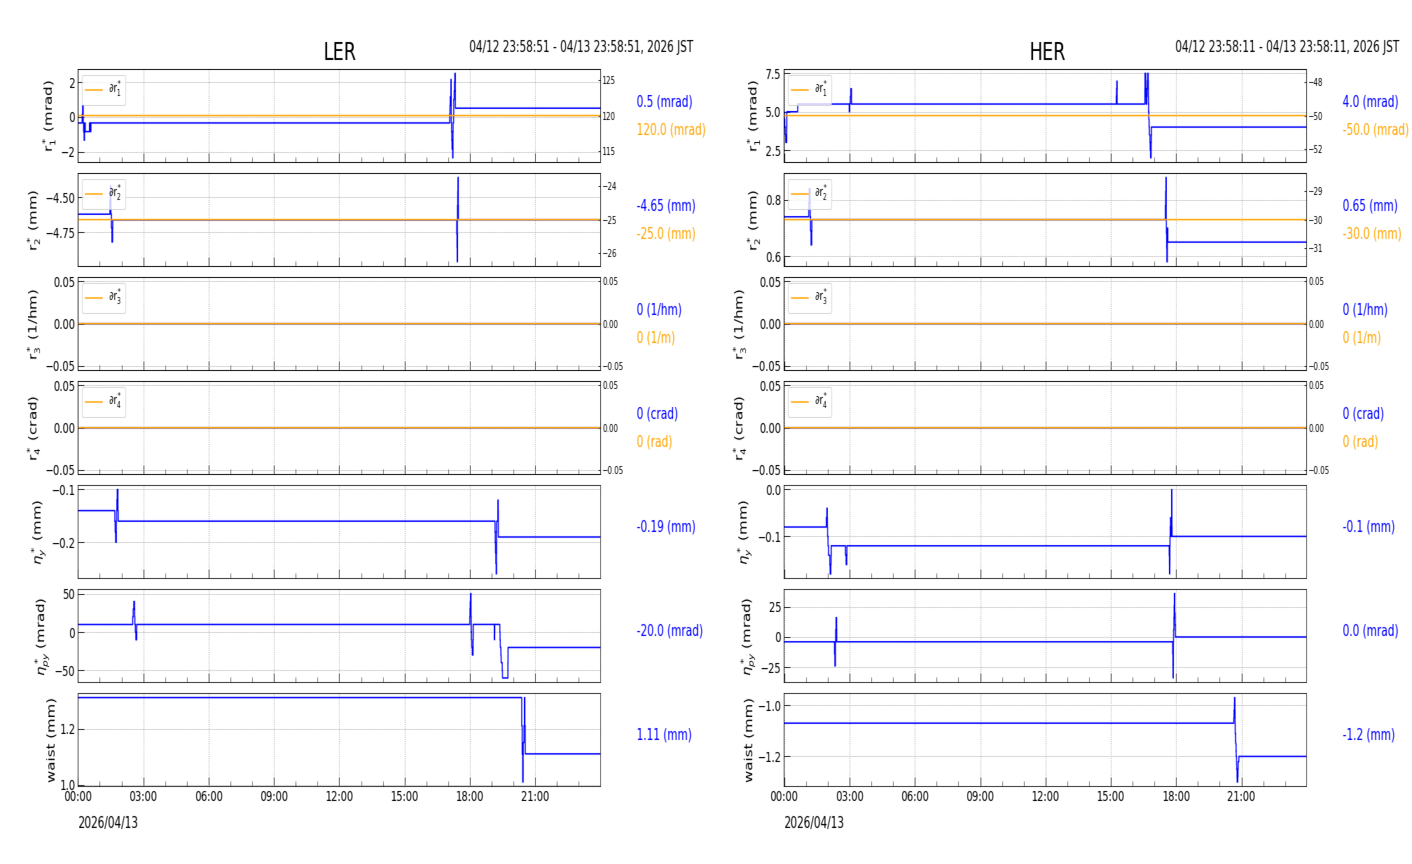Click the HER value 0 (1/m)

tap(1362, 338)
